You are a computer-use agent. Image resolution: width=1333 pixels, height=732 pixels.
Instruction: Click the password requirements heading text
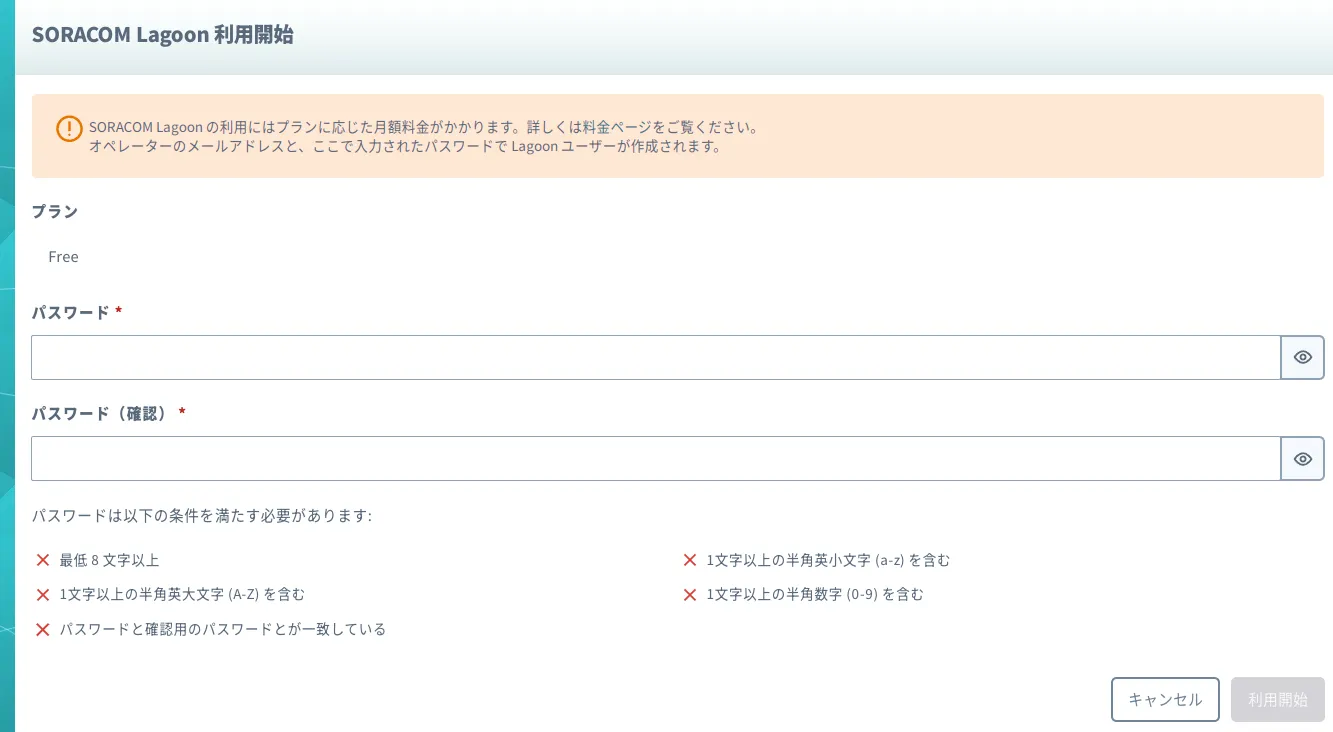201,516
